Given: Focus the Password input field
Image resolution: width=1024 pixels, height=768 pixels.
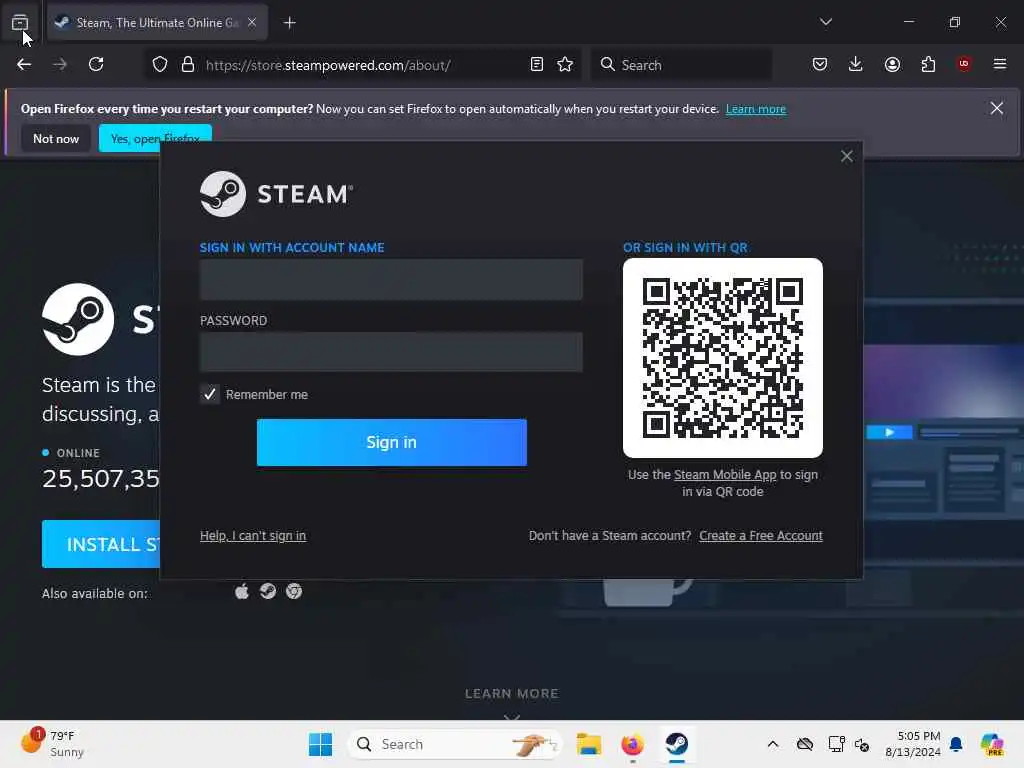Looking at the screenshot, I should coord(391,352).
